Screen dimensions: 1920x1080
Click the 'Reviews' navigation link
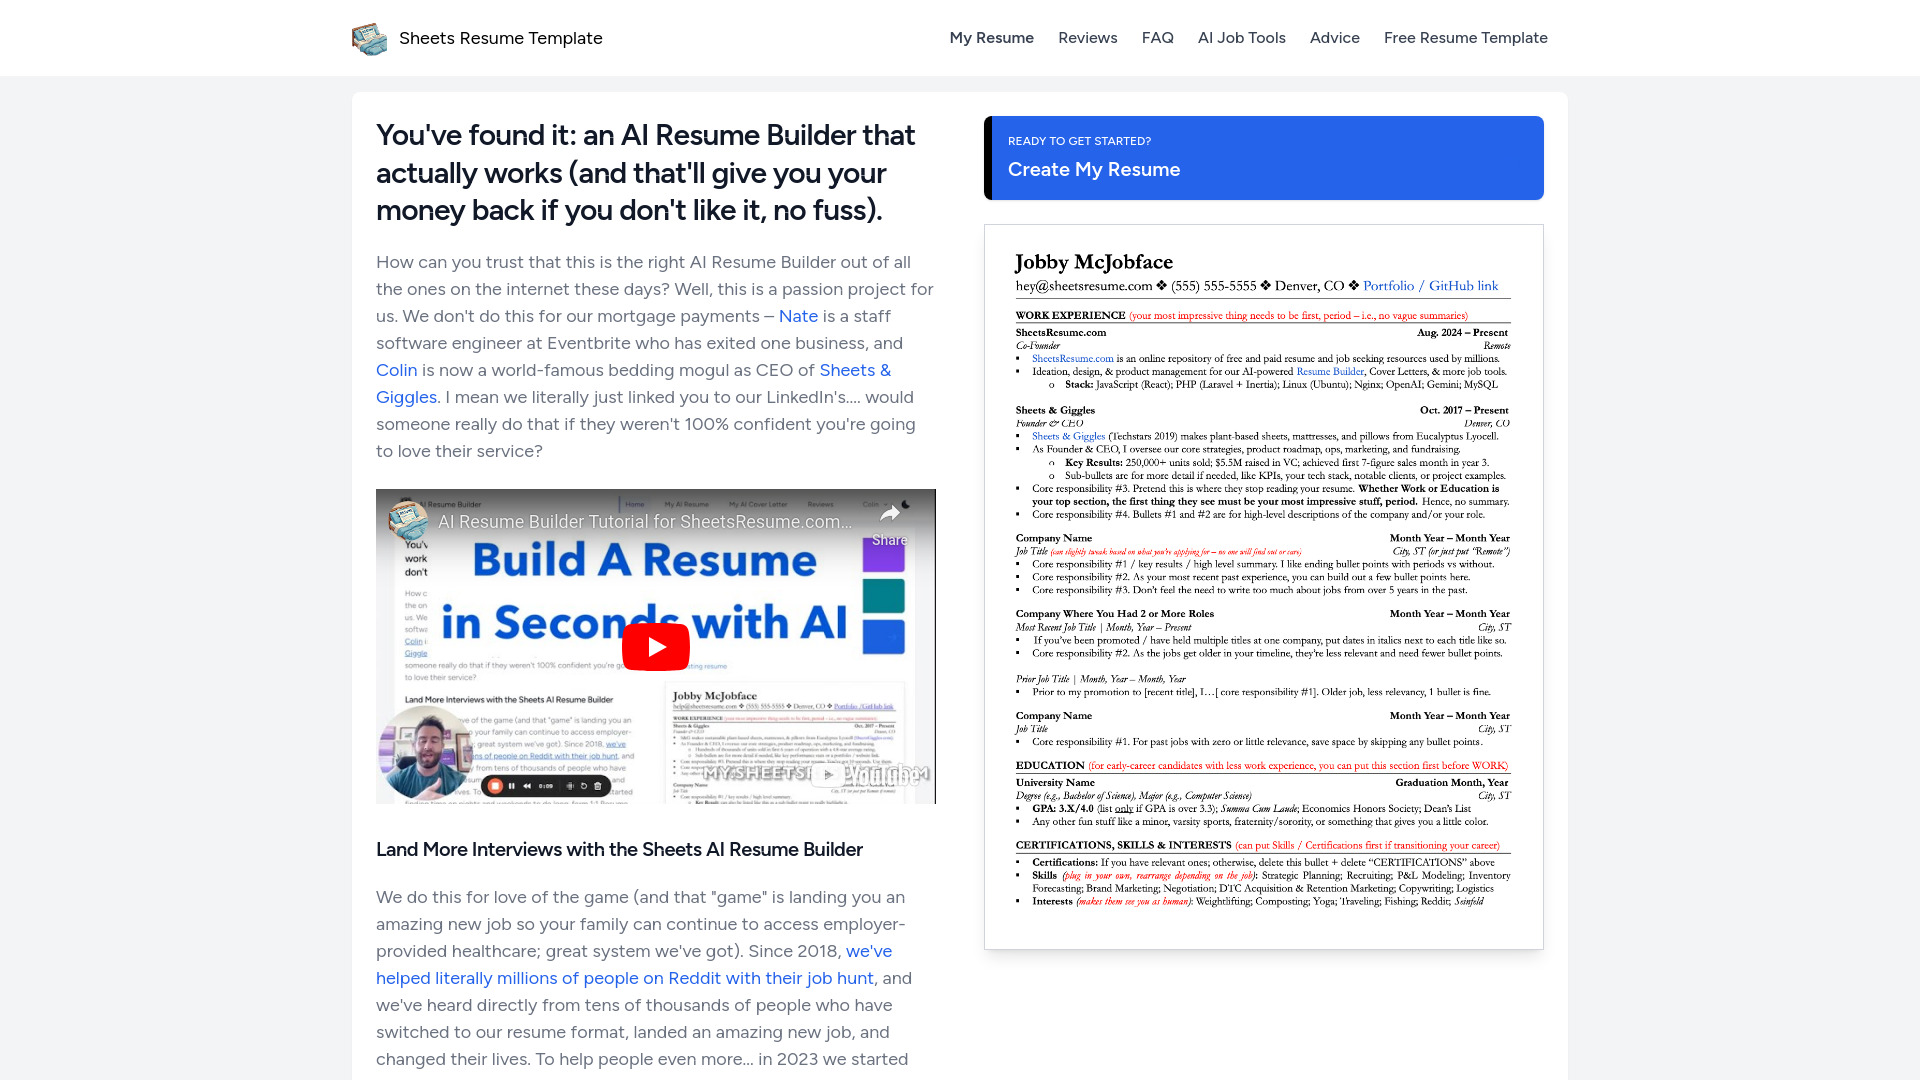1088,38
